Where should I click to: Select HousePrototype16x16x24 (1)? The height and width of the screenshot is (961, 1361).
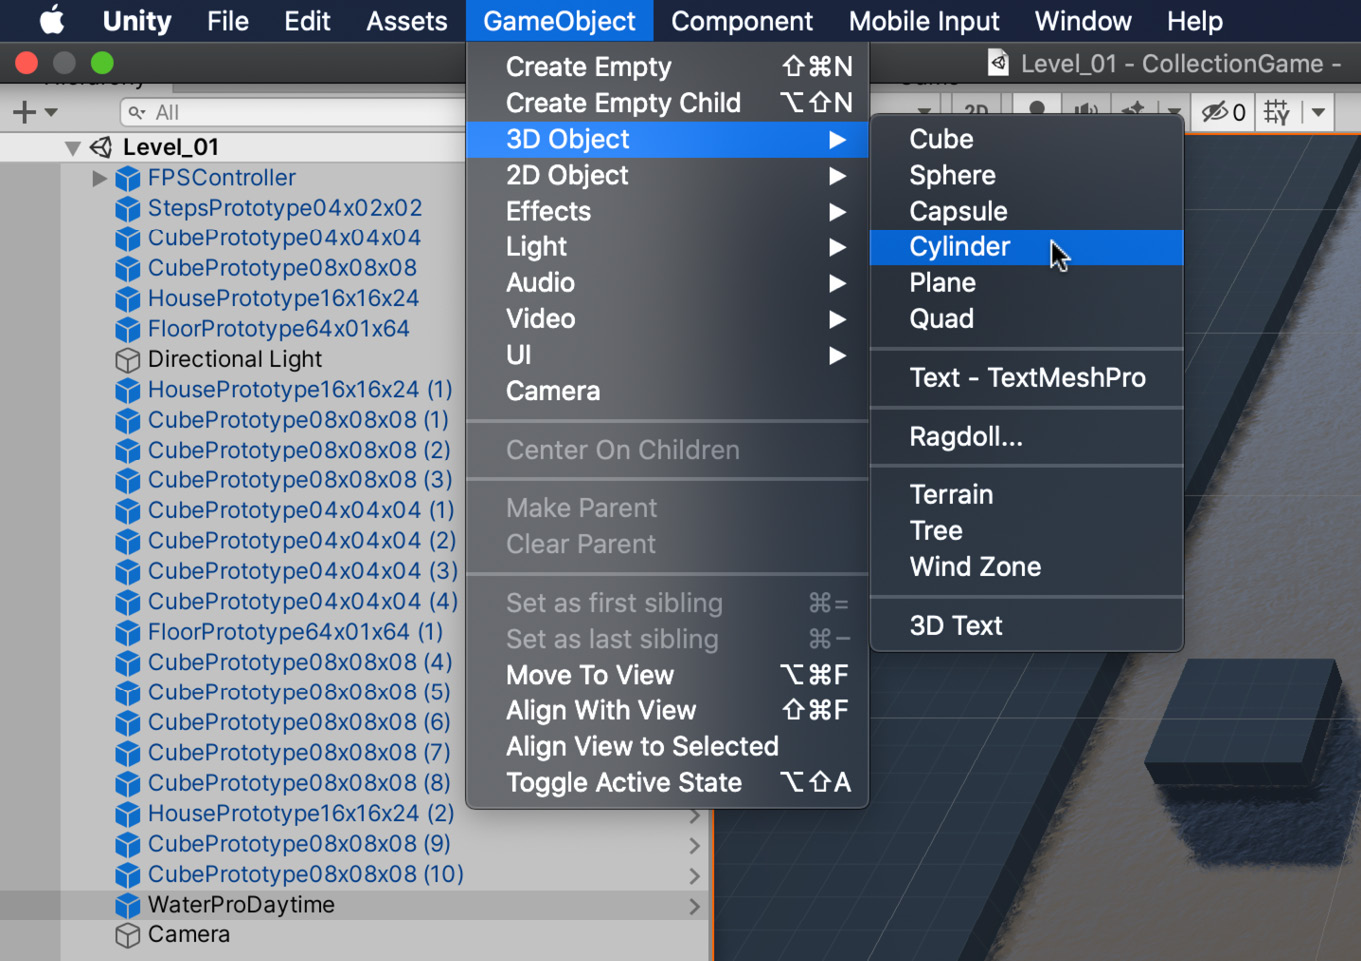tap(300, 389)
